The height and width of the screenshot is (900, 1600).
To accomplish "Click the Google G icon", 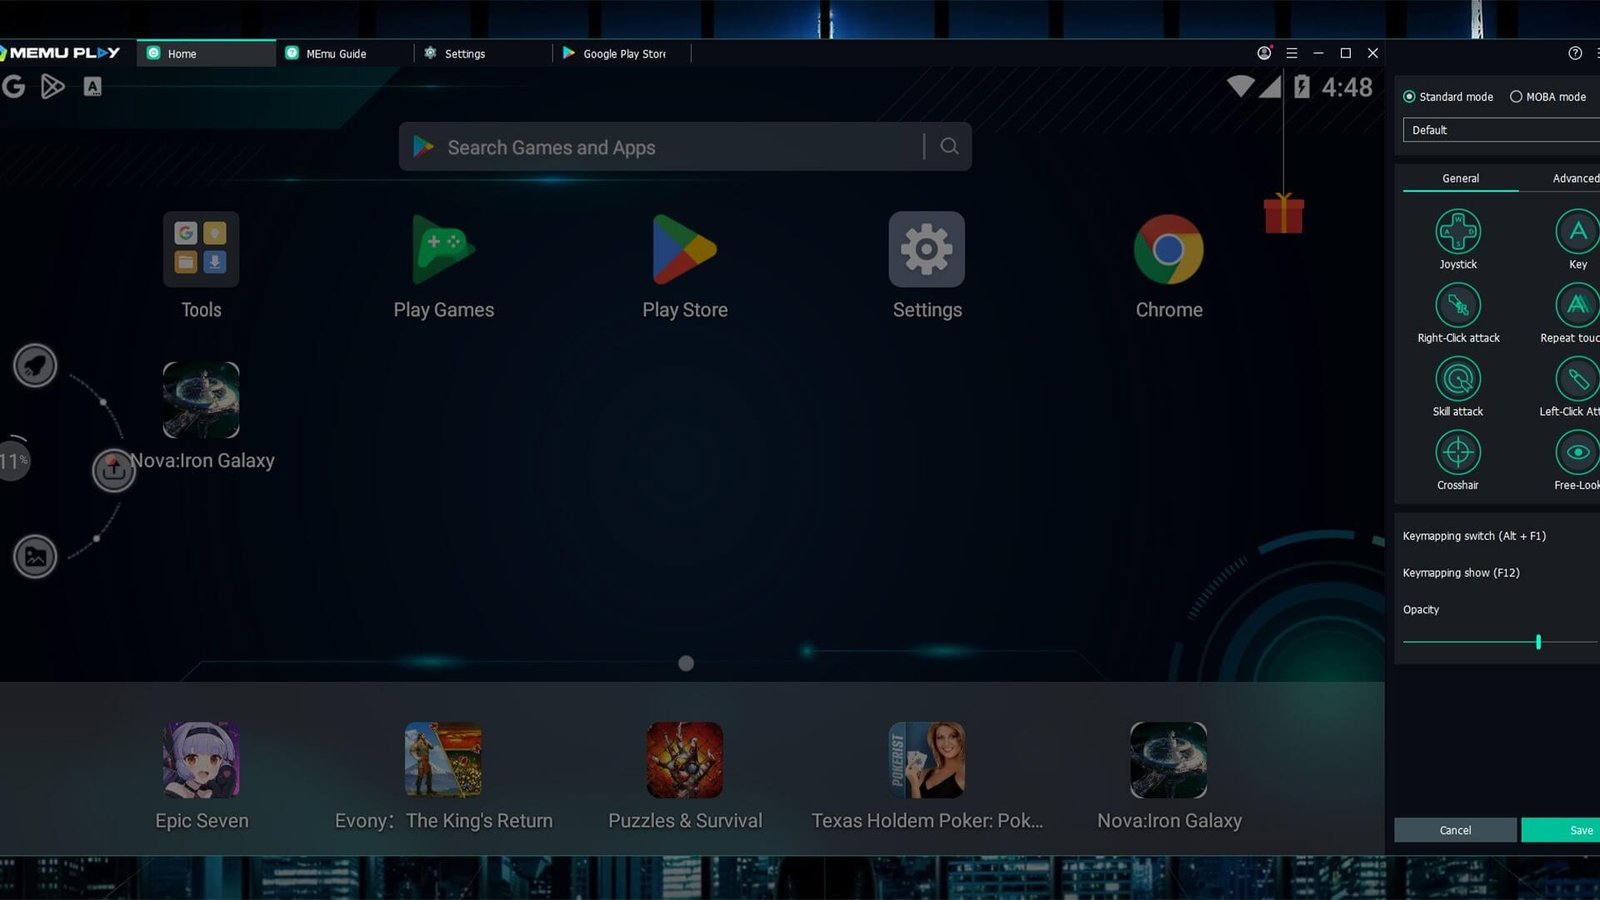I will coord(14,87).
